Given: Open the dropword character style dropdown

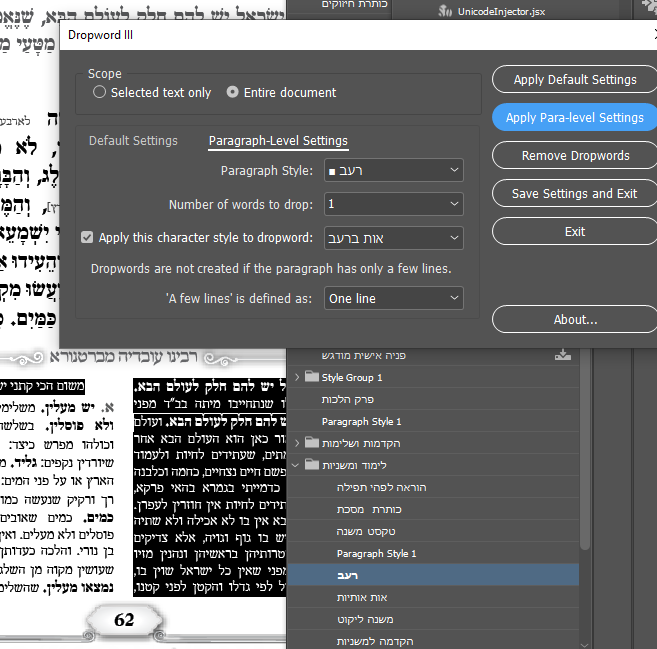Looking at the screenshot, I should (393, 238).
